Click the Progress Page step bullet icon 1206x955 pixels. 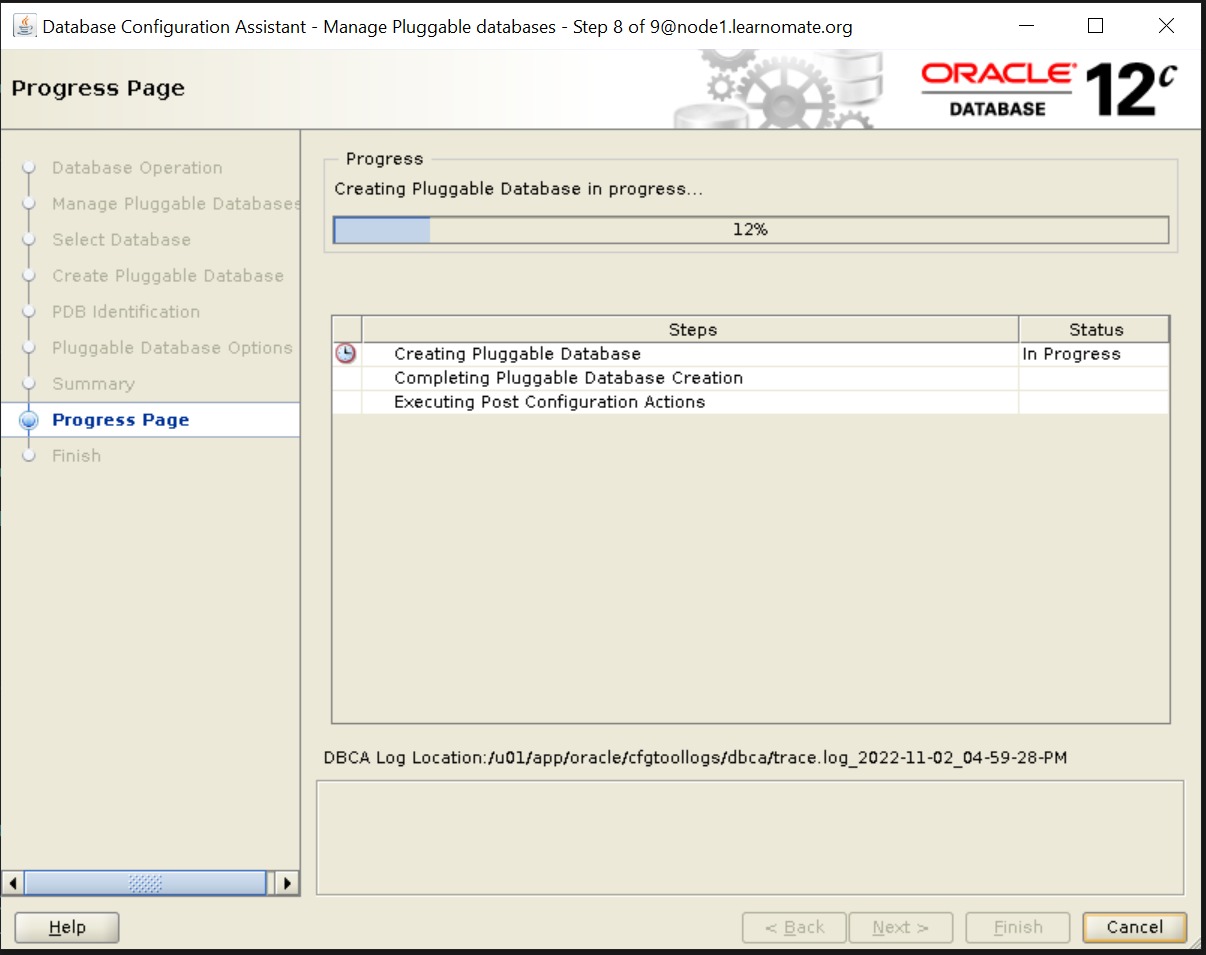click(x=29, y=421)
